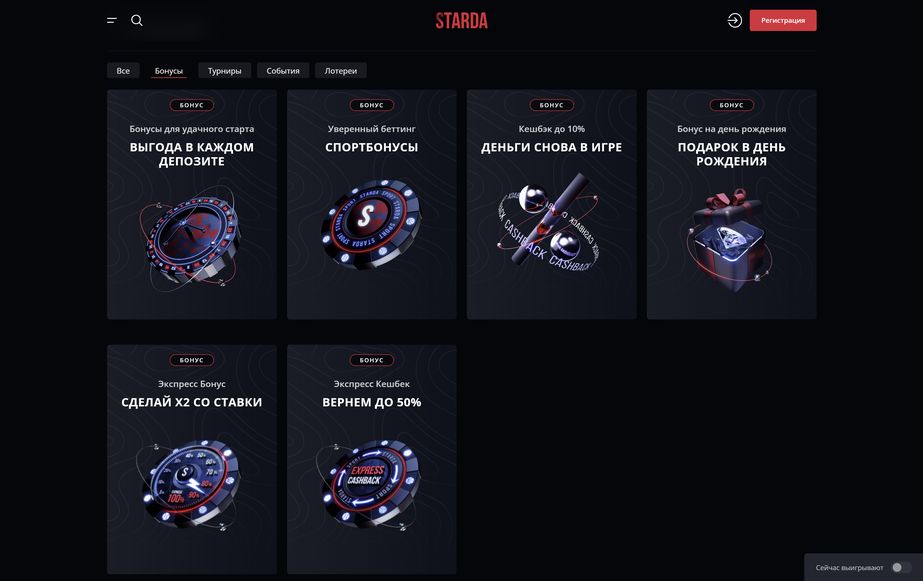Viewport: 923px width, 581px height.
Task: Go to the Лотереи tab
Action: click(341, 71)
